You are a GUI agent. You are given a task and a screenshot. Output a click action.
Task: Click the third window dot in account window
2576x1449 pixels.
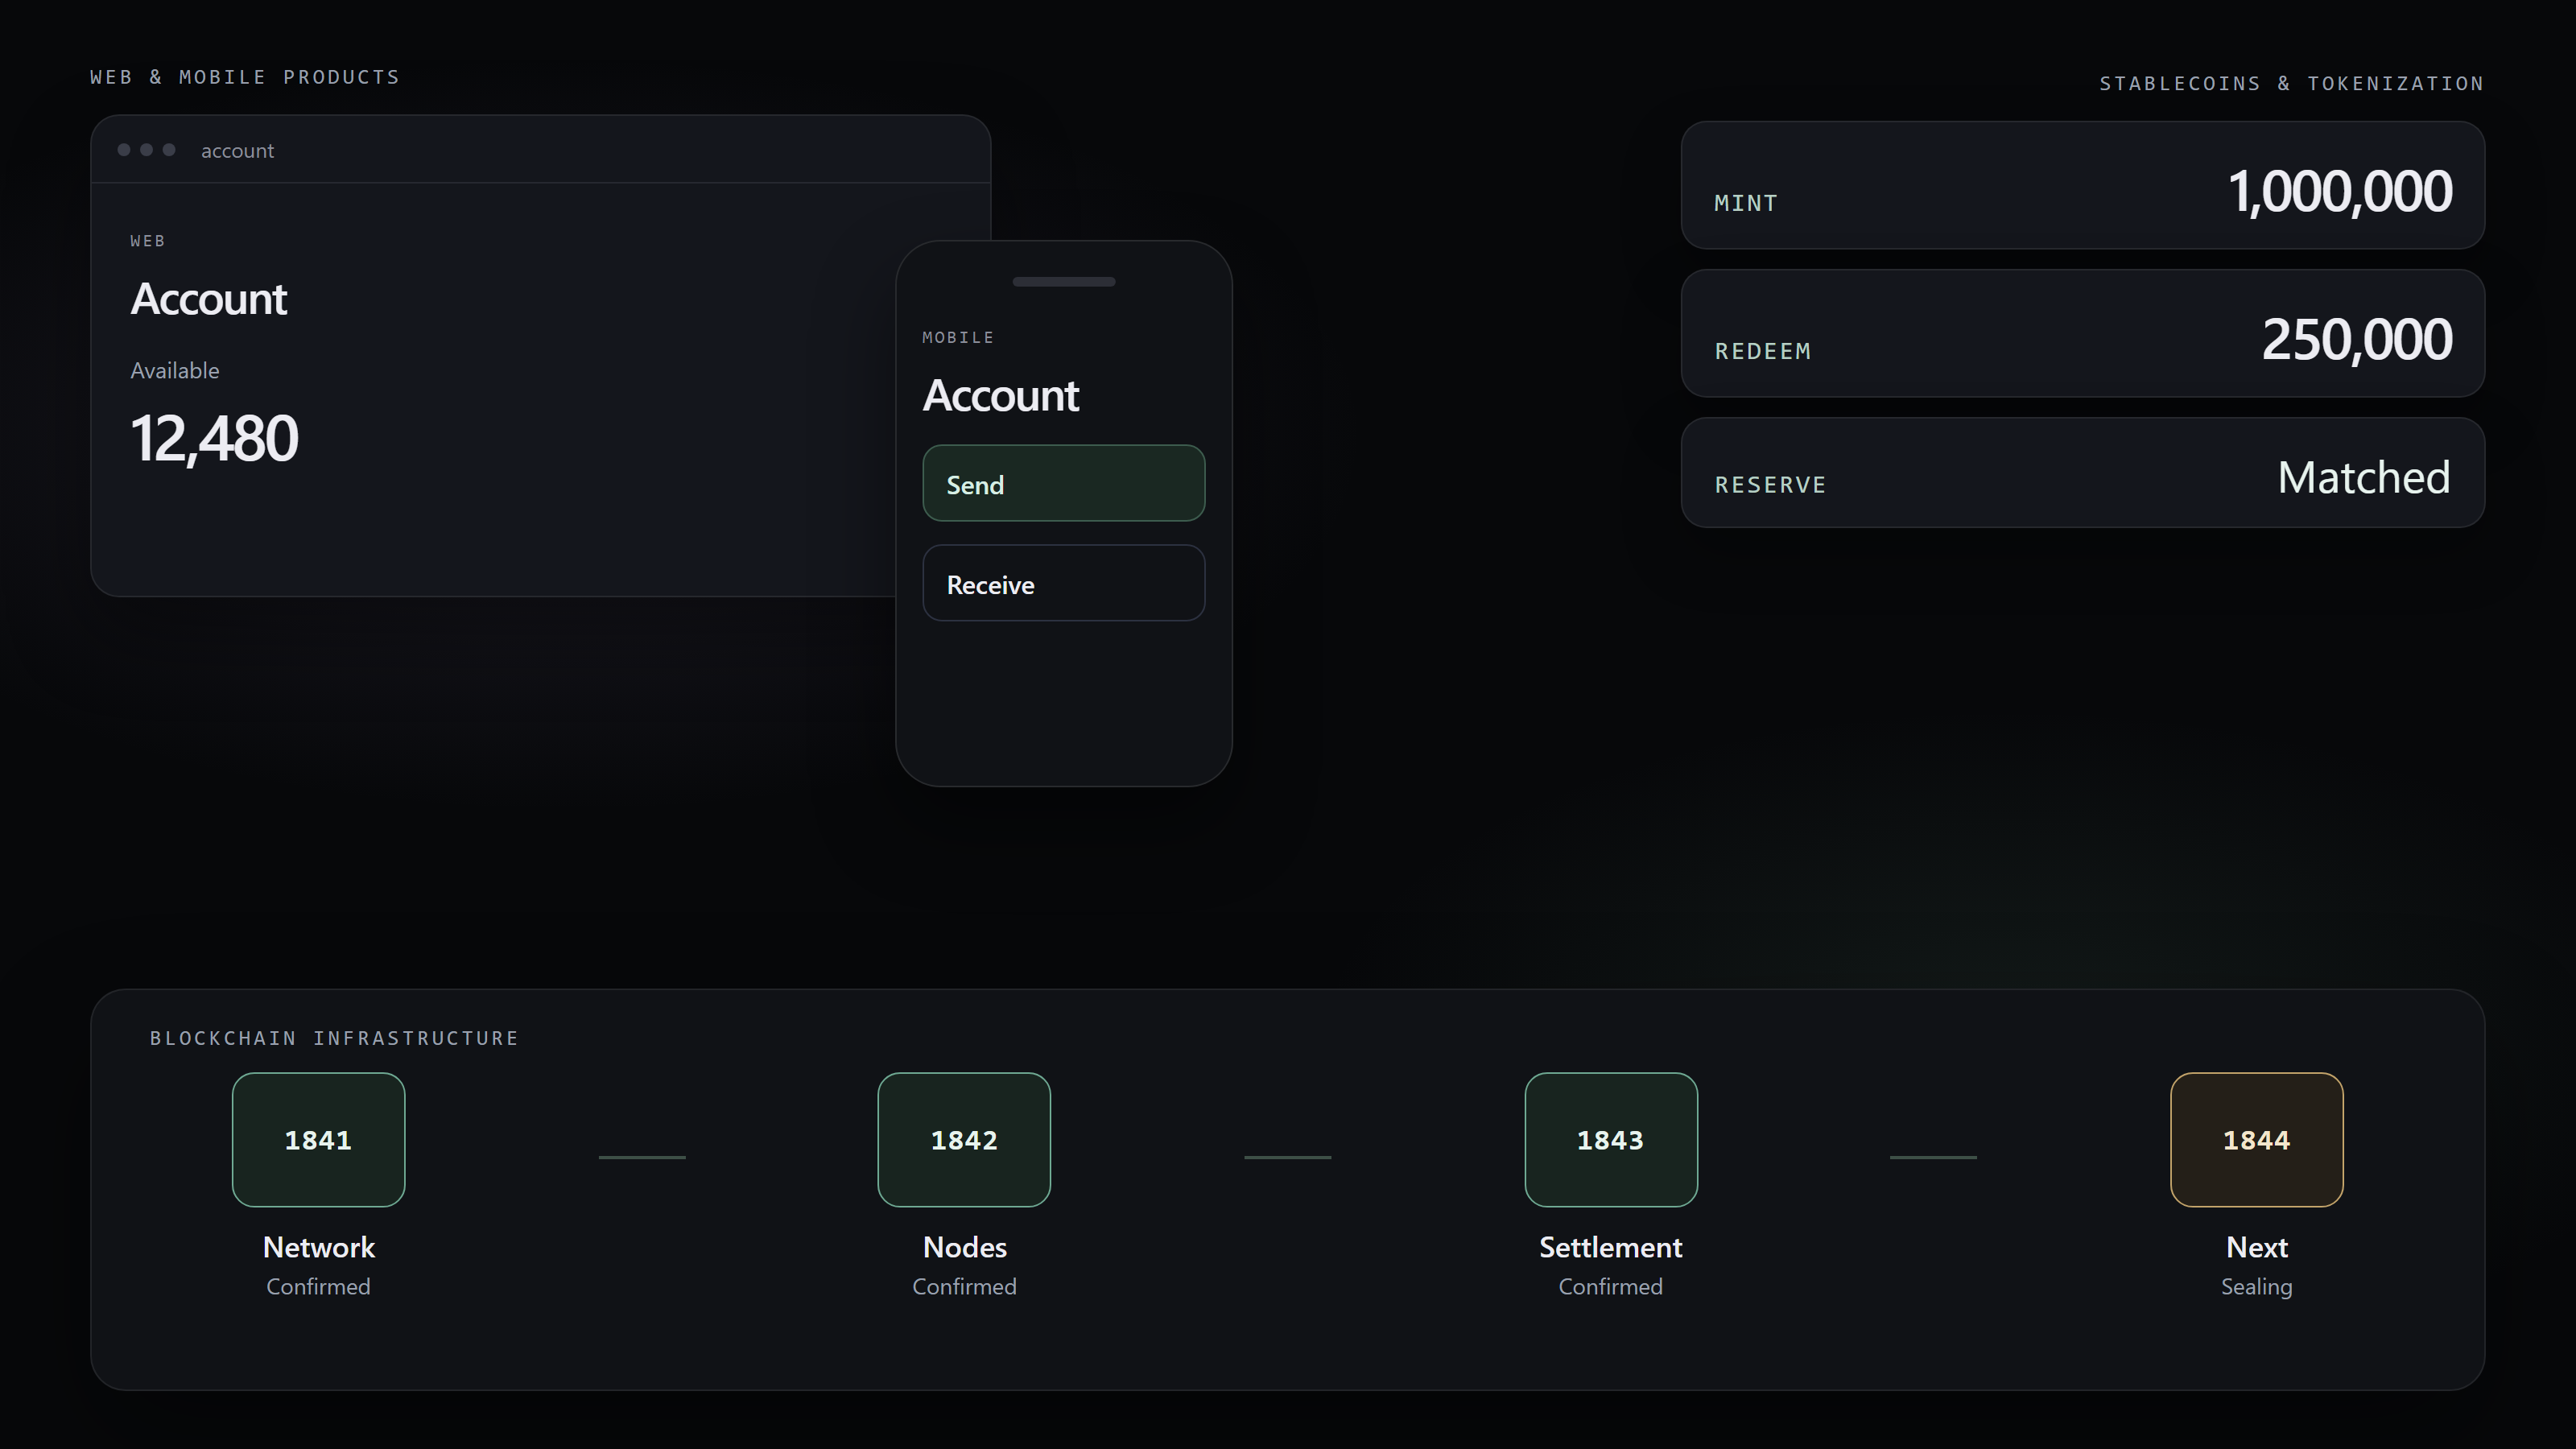[x=169, y=150]
